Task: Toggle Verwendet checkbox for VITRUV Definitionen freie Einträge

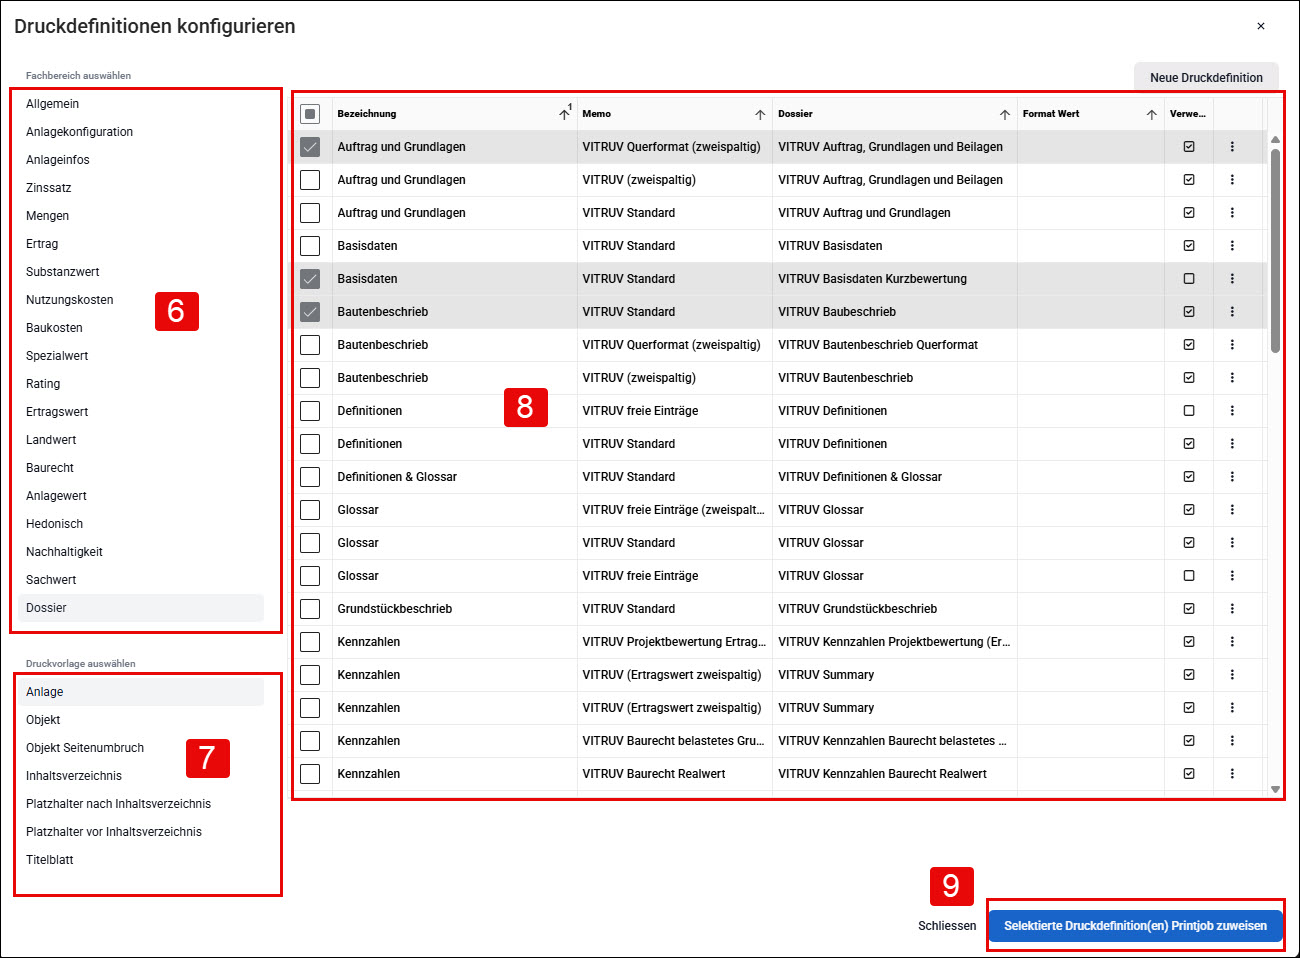Action: 1189,410
